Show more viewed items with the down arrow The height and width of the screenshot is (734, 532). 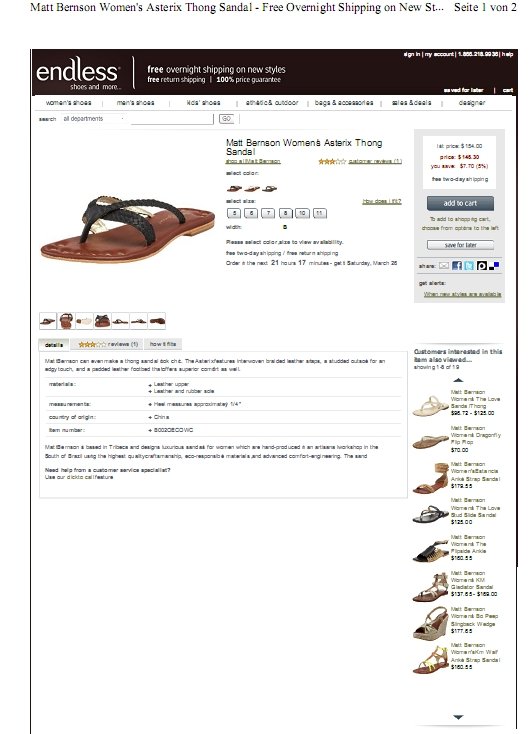(x=458, y=717)
